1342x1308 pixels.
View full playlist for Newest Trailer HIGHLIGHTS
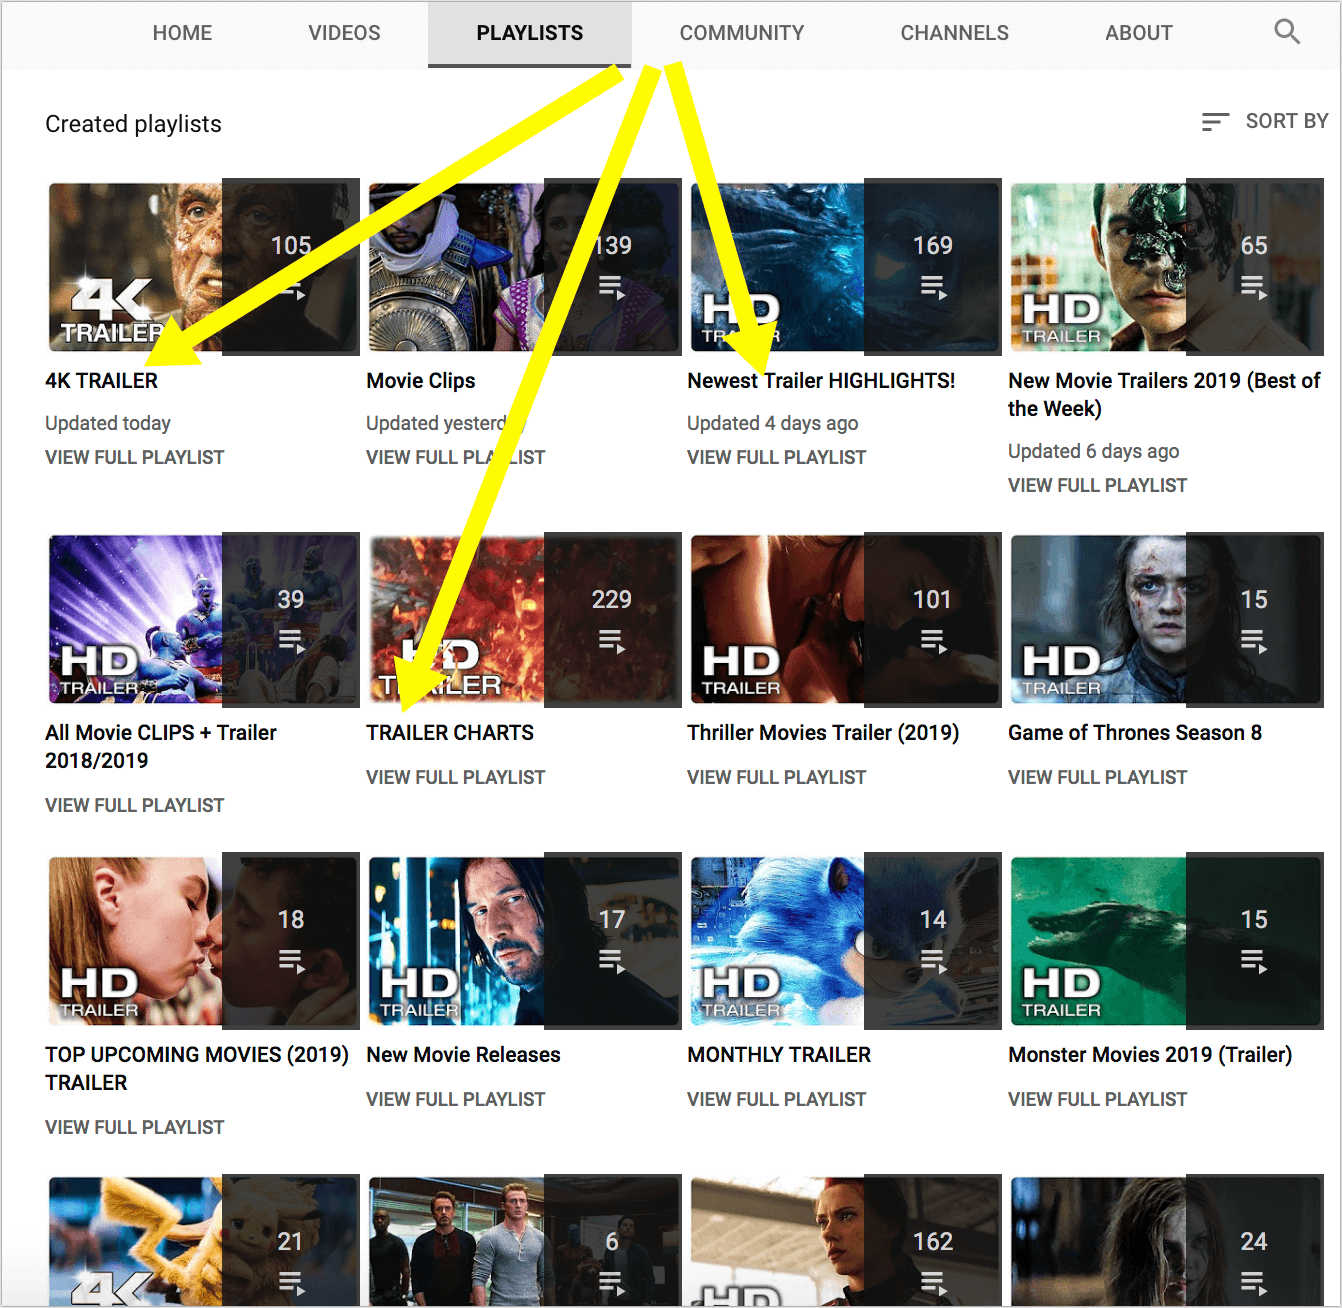(x=777, y=457)
